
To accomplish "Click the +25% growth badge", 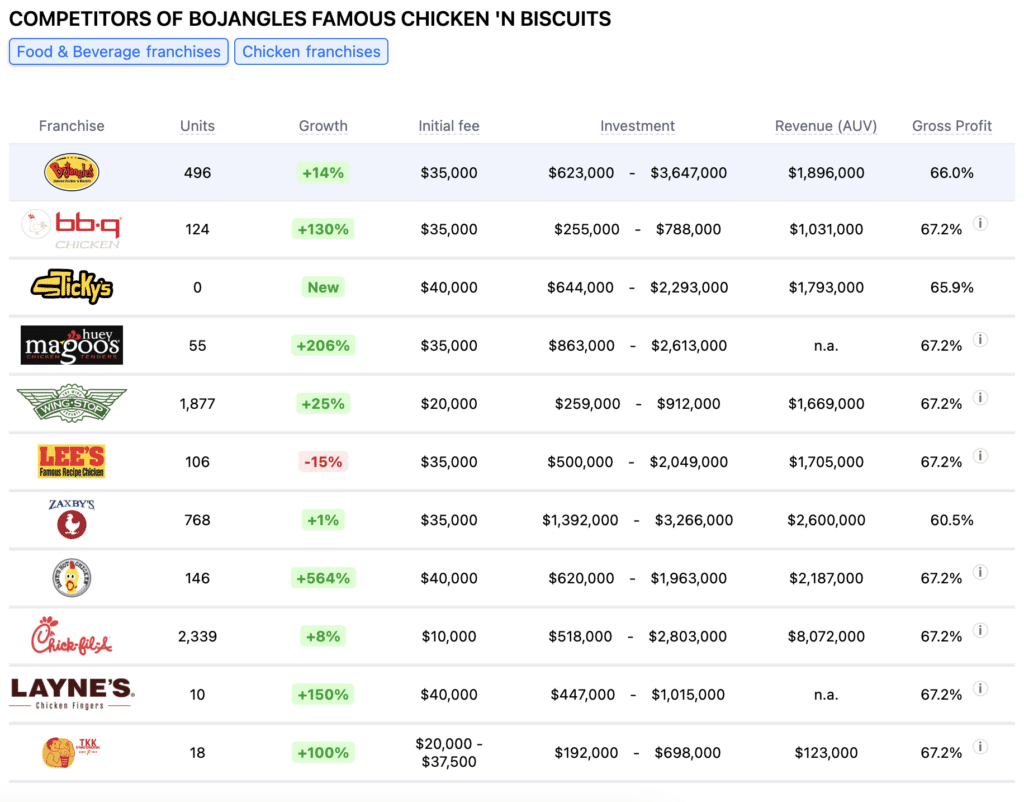I will click(x=323, y=404).
